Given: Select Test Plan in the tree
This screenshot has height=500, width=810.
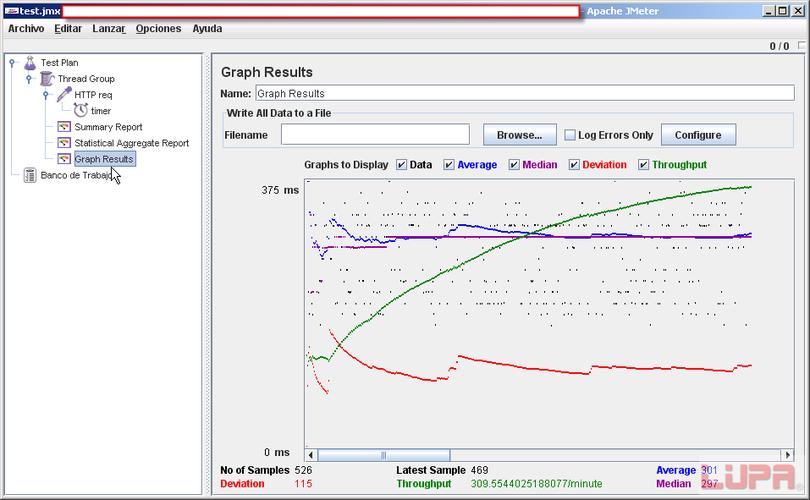Looking at the screenshot, I should point(60,63).
